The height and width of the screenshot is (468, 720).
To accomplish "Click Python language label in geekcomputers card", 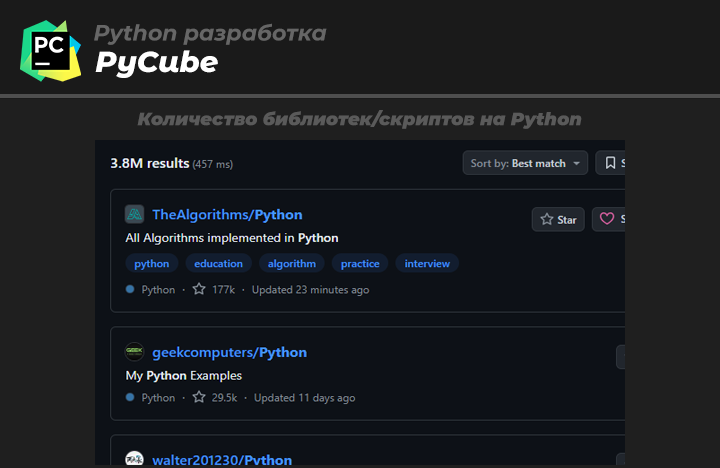I will (x=158, y=398).
